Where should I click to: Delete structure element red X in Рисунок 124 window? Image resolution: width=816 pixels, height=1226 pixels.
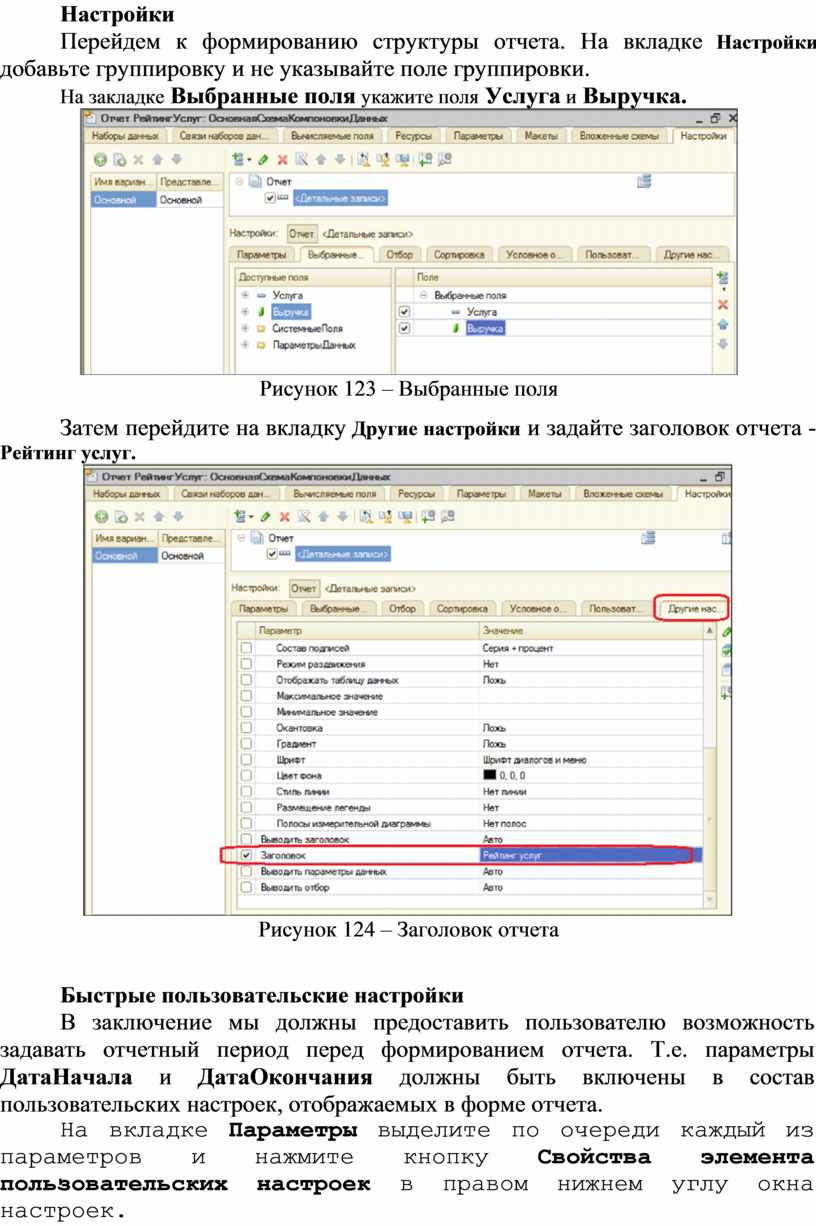283,516
